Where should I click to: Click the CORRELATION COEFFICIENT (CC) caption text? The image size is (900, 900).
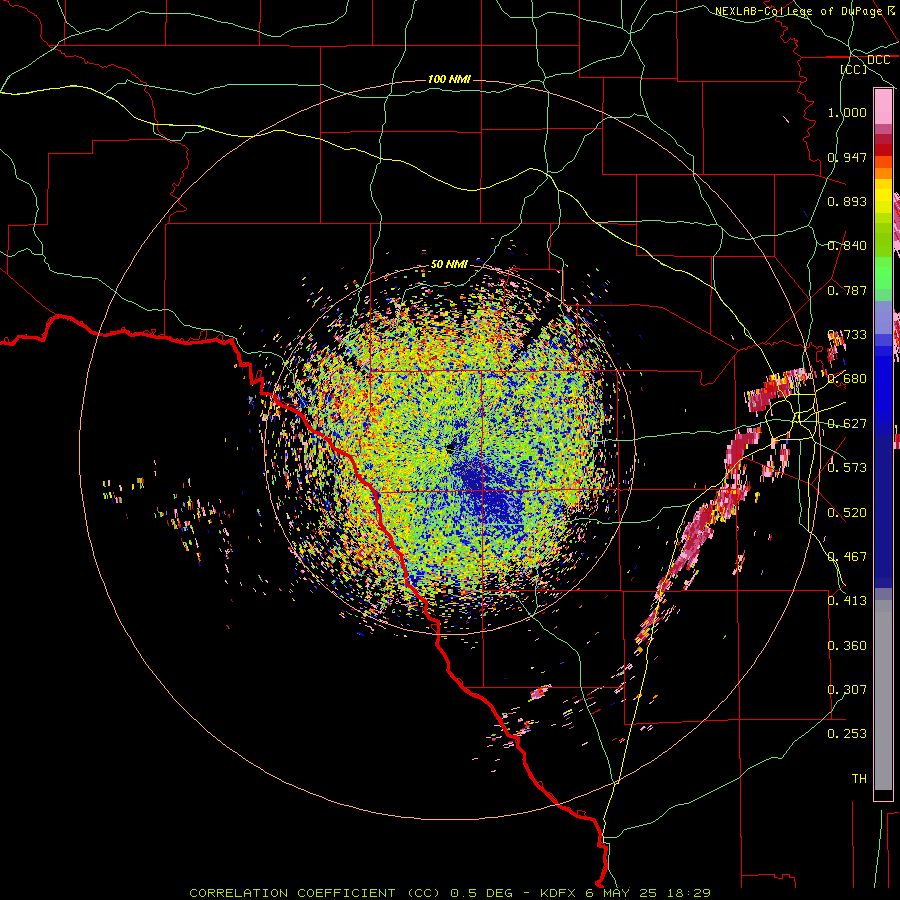(315, 893)
